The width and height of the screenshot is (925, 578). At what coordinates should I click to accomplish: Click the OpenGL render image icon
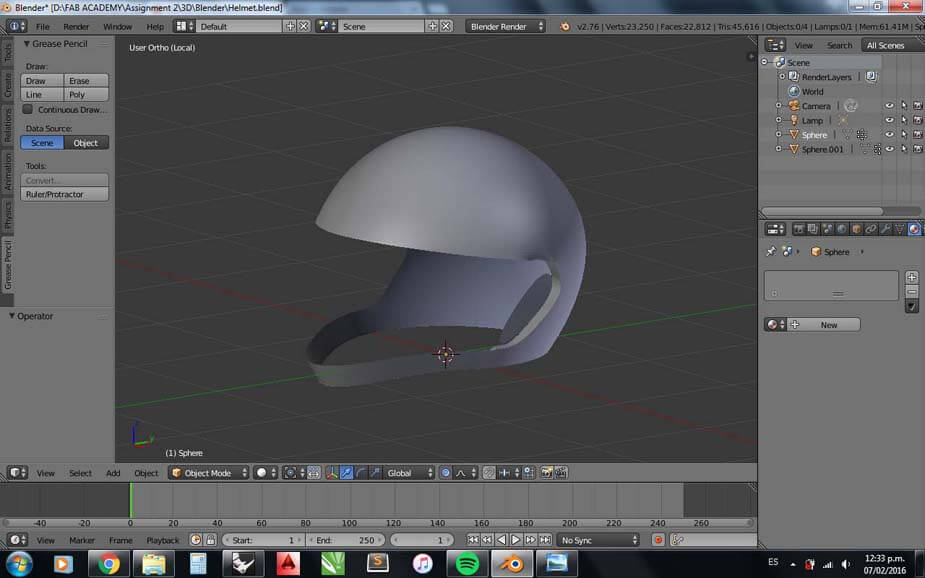point(547,473)
